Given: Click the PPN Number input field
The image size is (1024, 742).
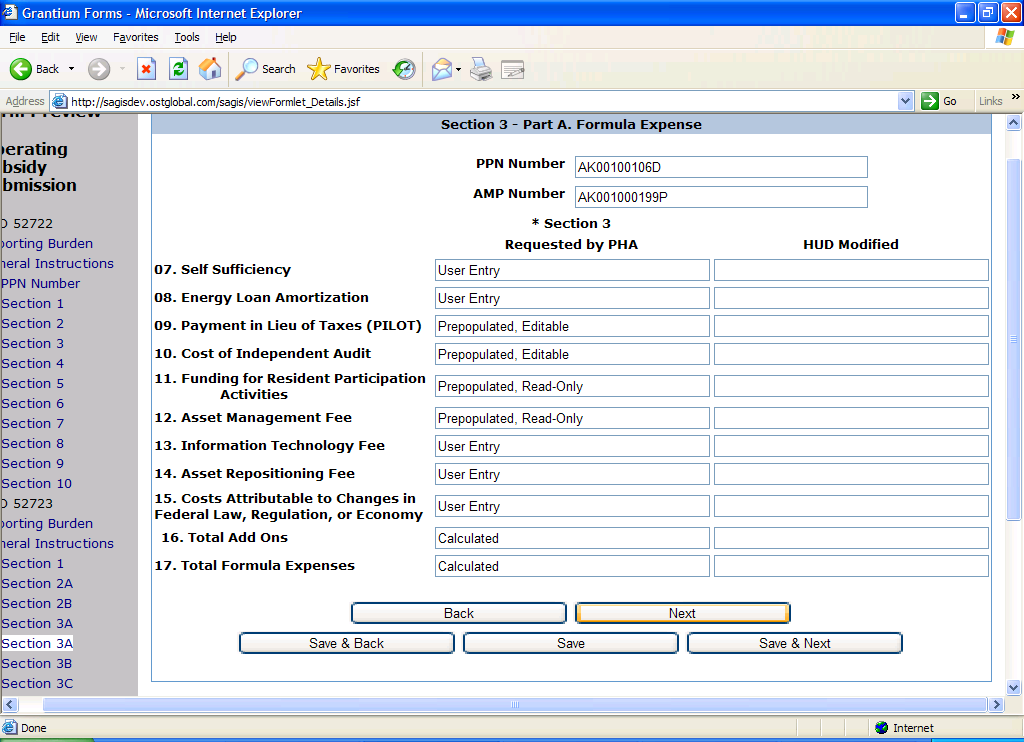Looking at the screenshot, I should (x=721, y=167).
